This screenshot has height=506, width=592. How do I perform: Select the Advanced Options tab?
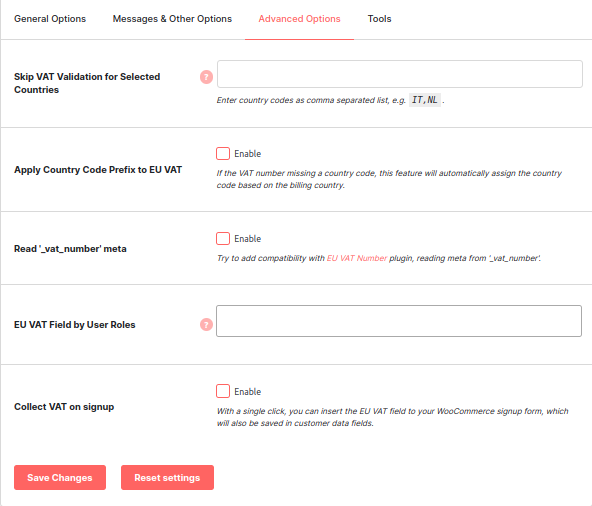click(x=299, y=19)
